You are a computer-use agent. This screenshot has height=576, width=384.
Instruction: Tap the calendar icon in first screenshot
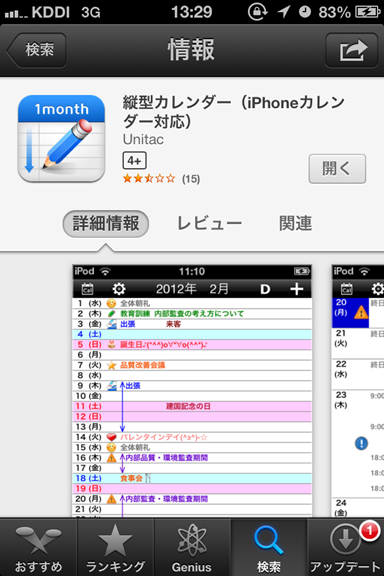point(87,289)
